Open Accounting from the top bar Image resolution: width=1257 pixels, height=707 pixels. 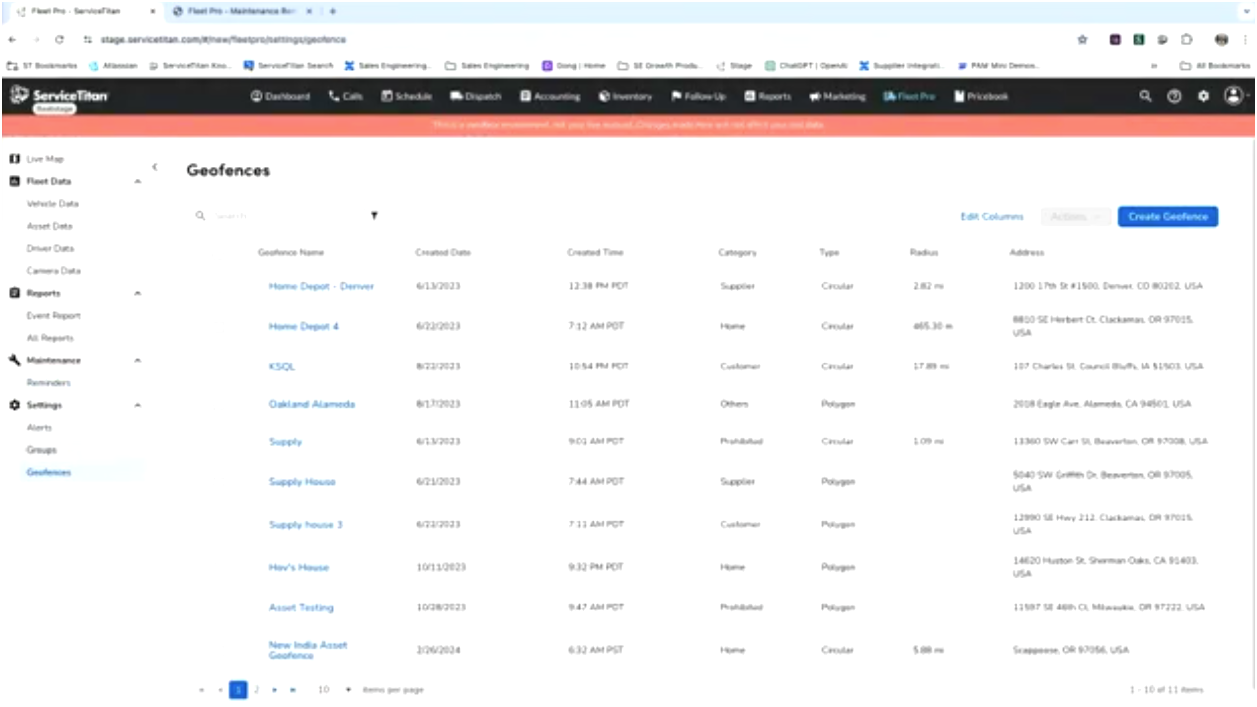click(x=550, y=97)
